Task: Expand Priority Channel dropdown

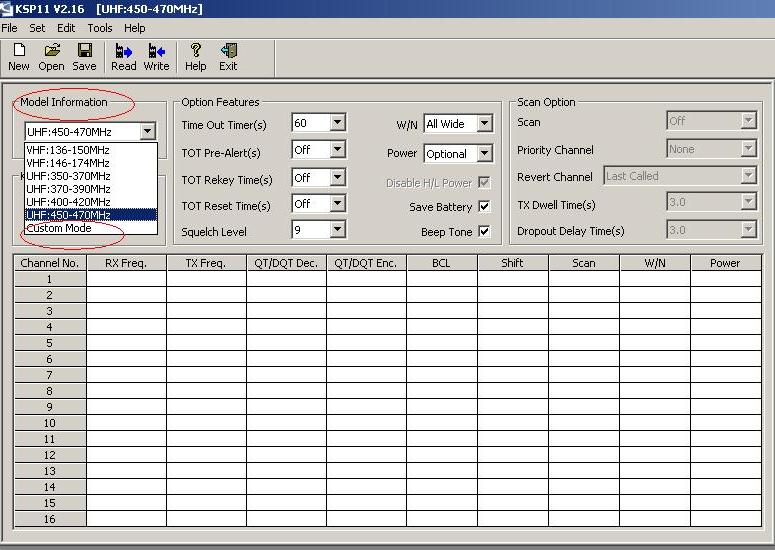Action: 748,148
